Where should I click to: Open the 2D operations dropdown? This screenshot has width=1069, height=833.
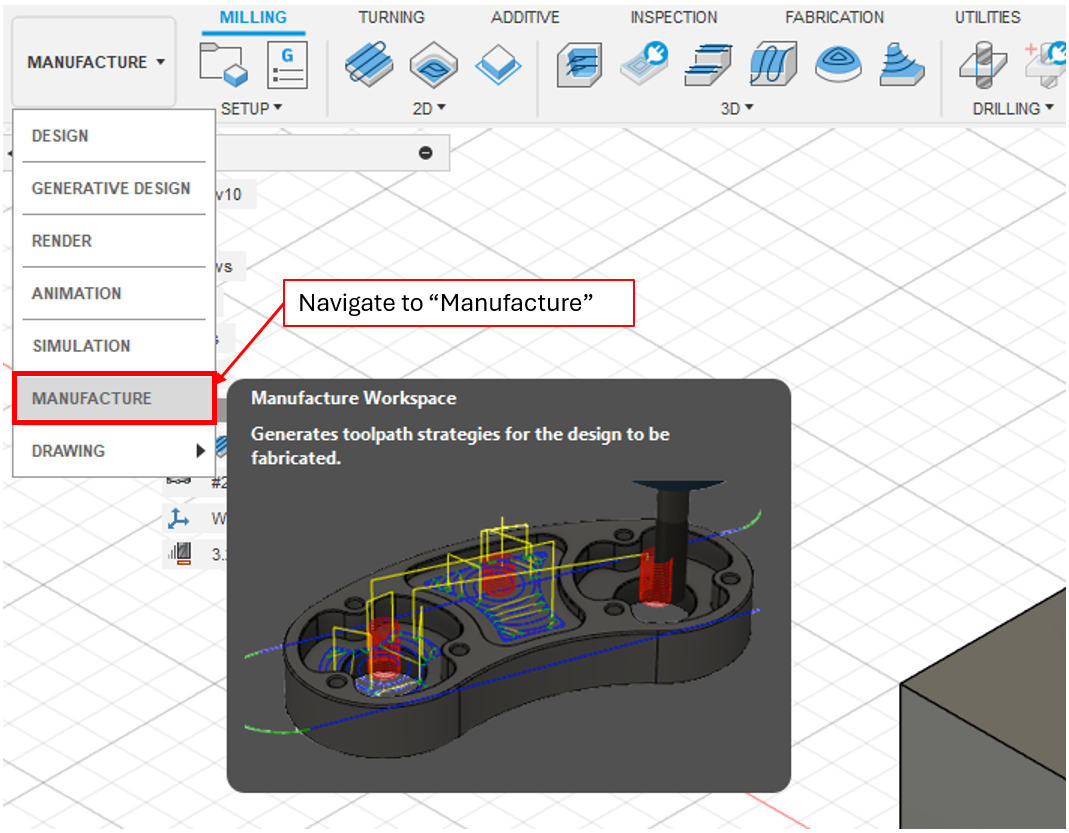point(429,108)
